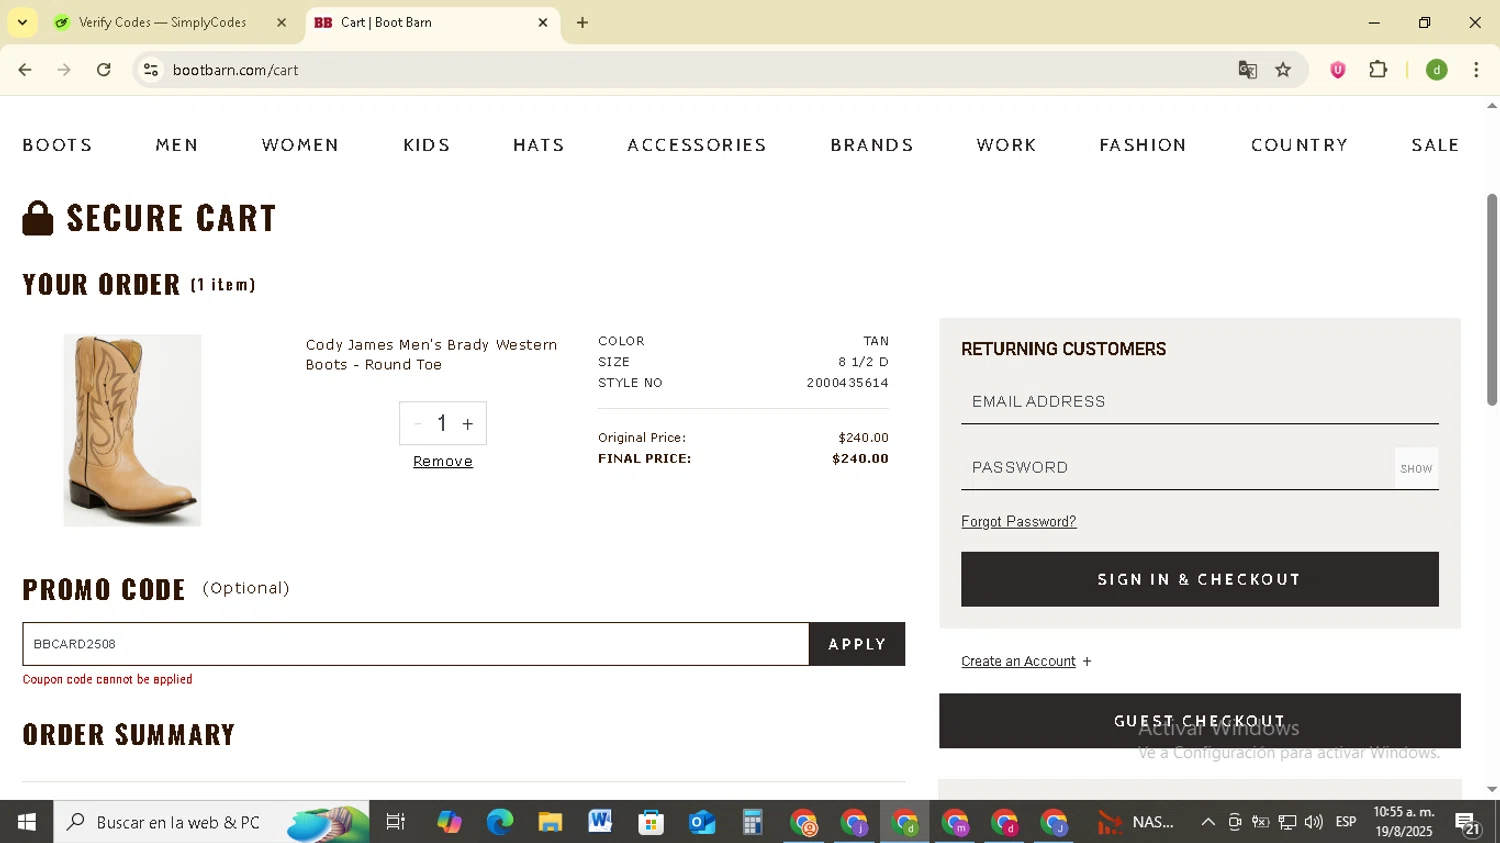This screenshot has height=843, width=1500.
Task: Open Cody James Men's Brady Western Boots link
Action: tap(431, 354)
